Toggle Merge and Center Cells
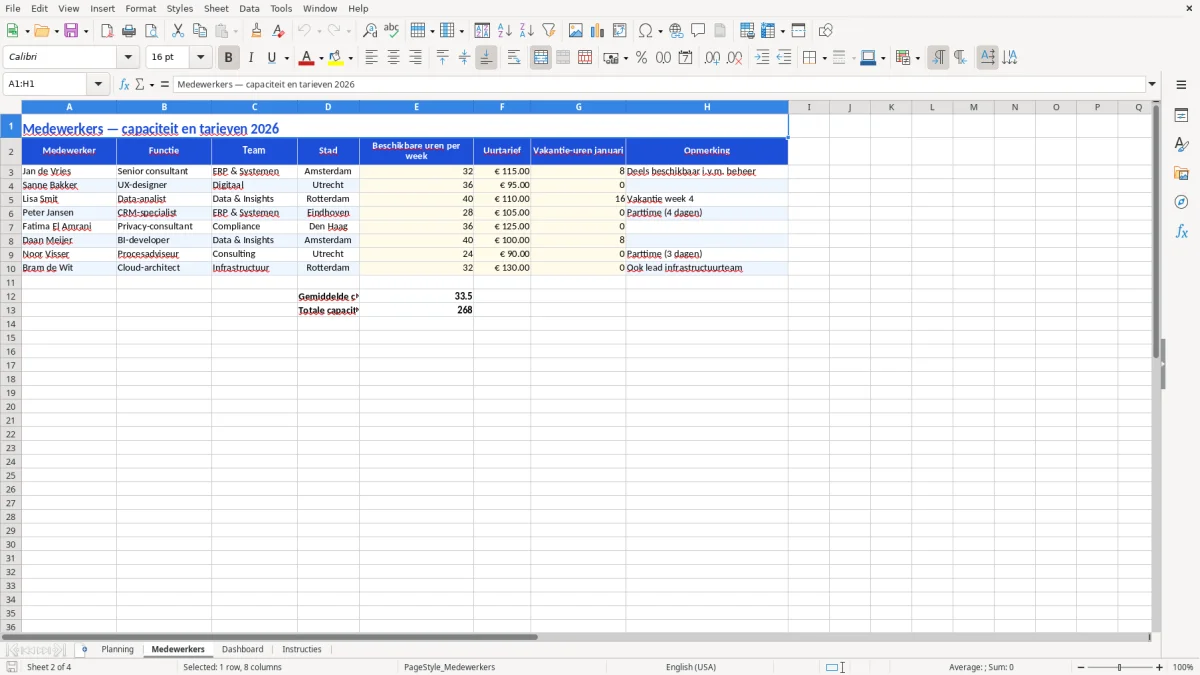The width and height of the screenshot is (1200, 675). pyautogui.click(x=541, y=58)
